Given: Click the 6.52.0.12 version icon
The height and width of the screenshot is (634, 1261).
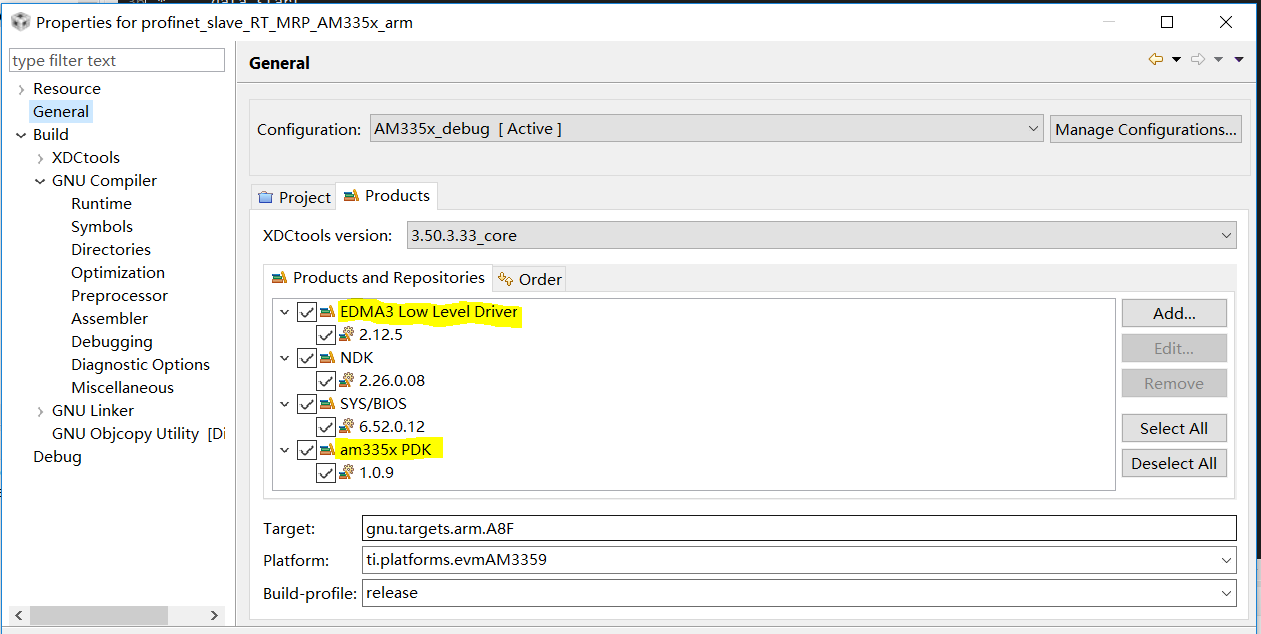Looking at the screenshot, I should pos(347,427).
